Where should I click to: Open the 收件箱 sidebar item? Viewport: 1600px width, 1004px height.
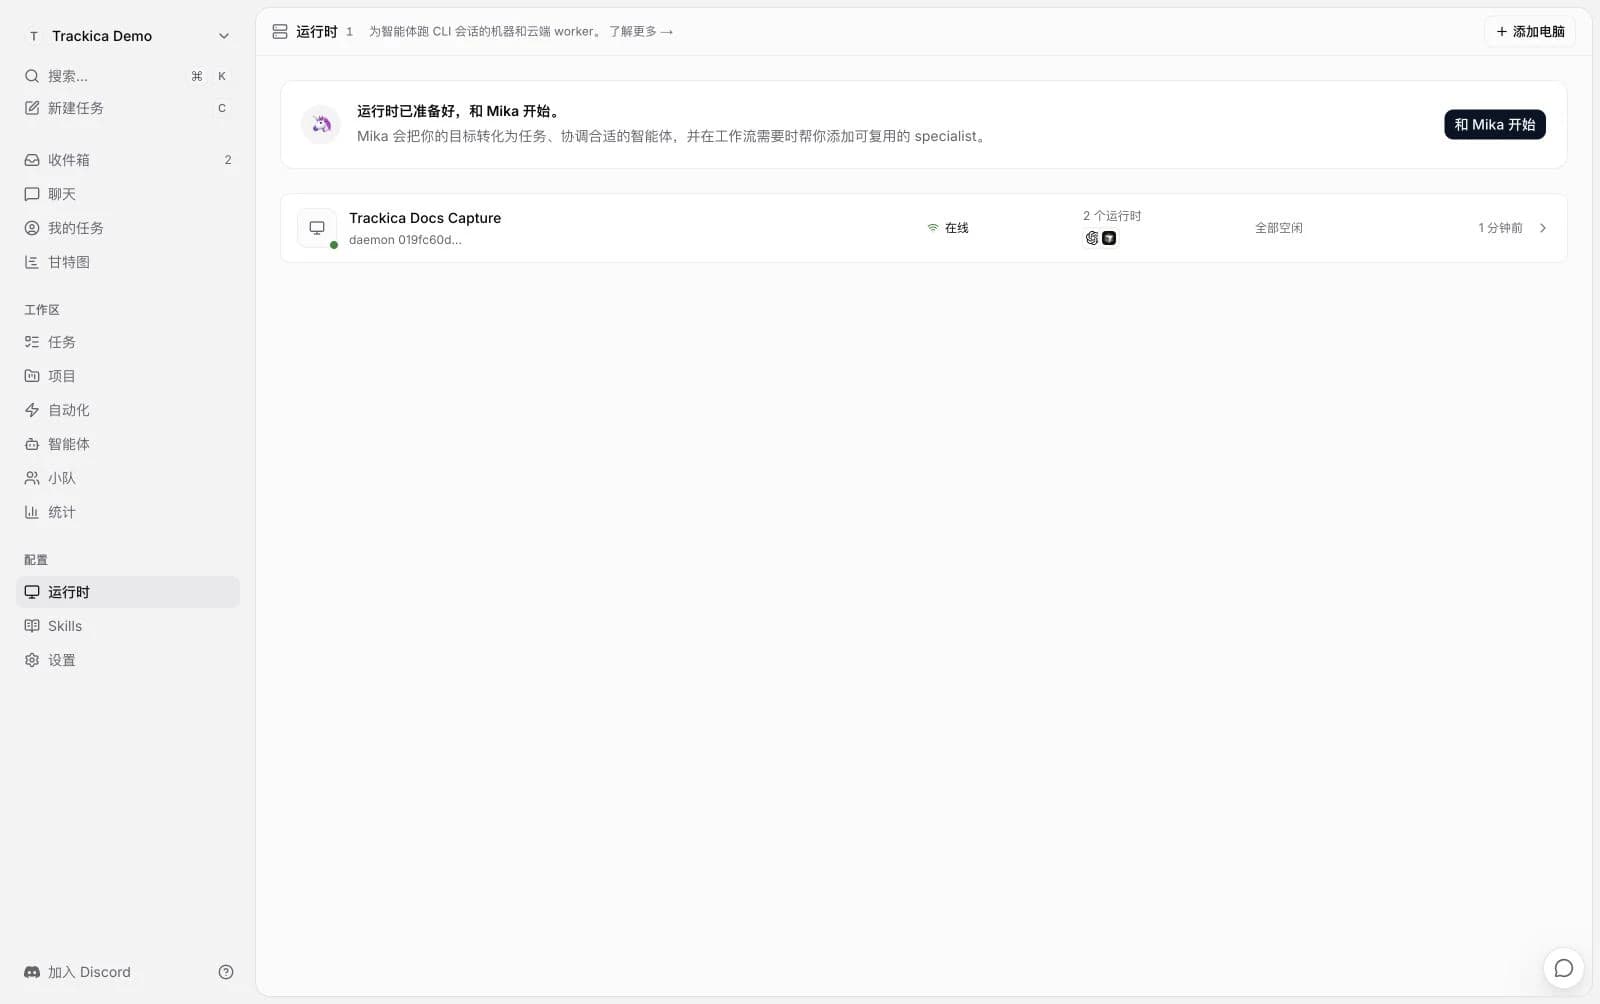pyautogui.click(x=128, y=160)
